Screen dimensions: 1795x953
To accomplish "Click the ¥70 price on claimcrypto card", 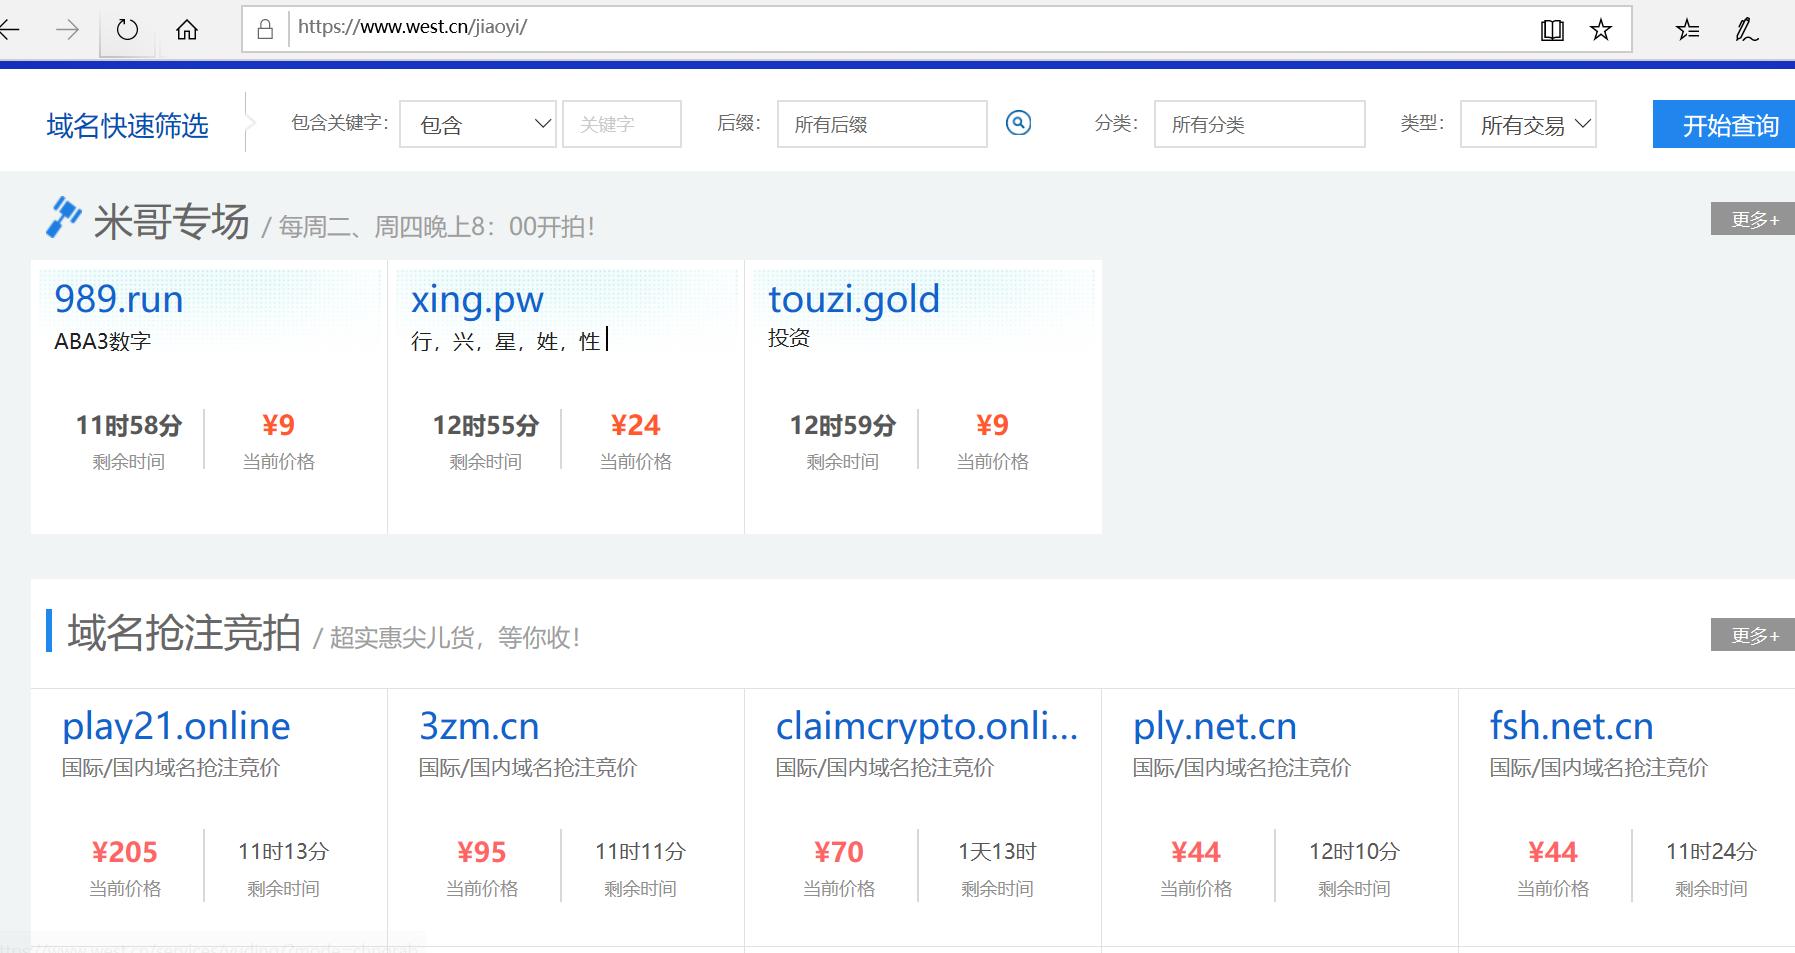I will click(x=839, y=852).
